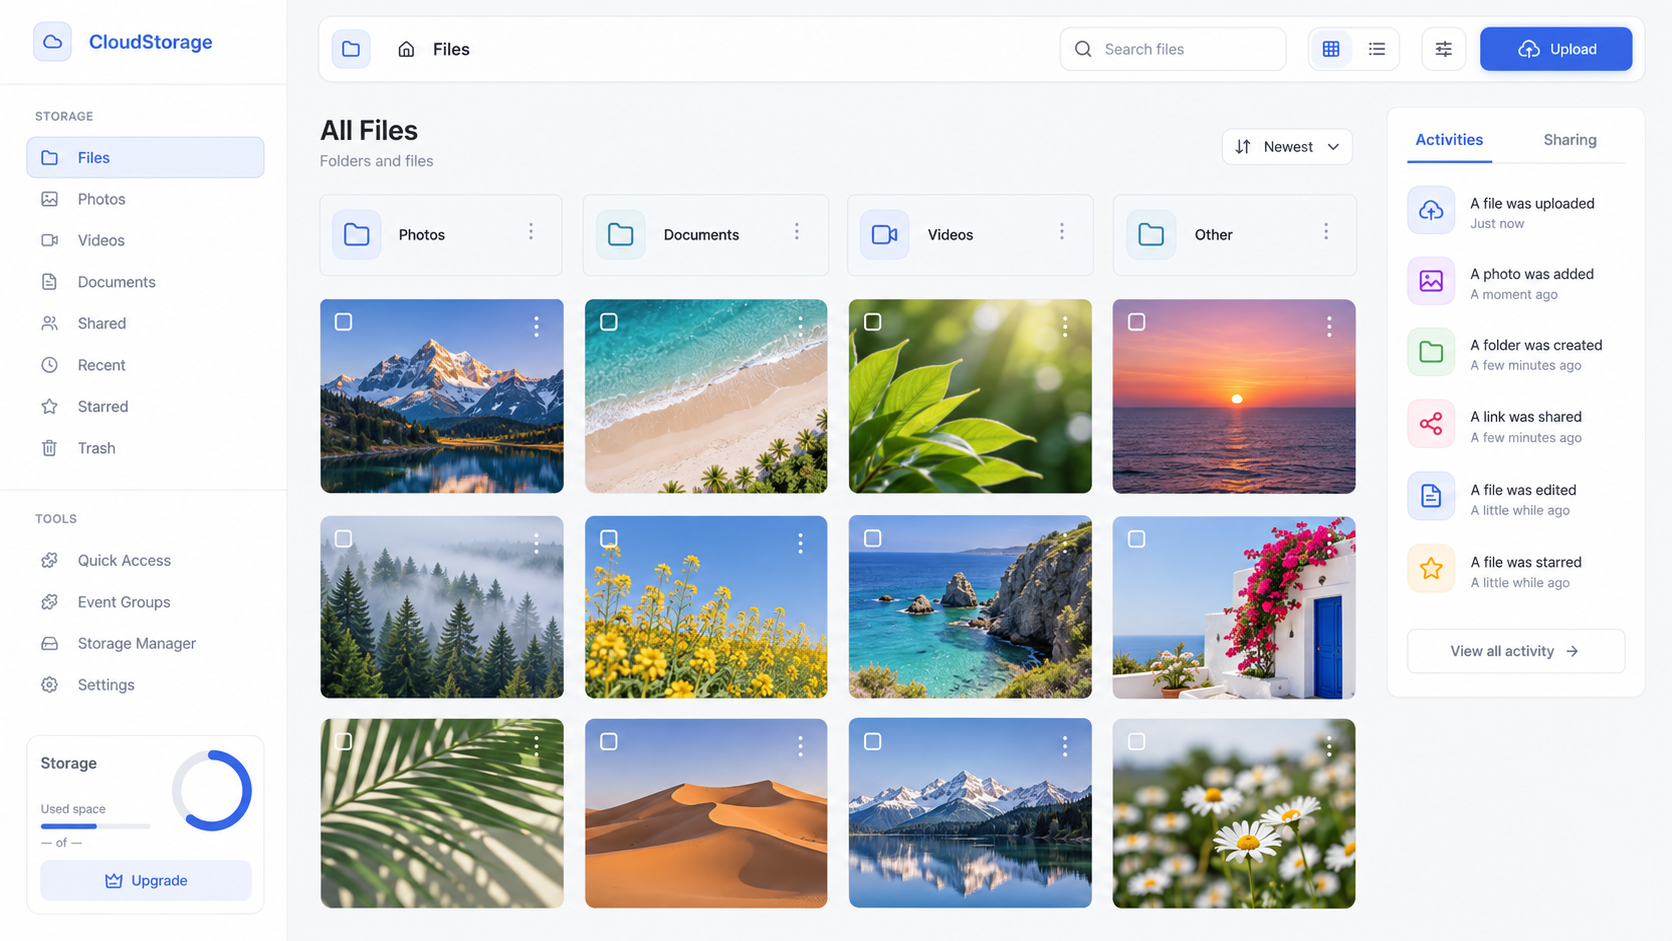The width and height of the screenshot is (1672, 941).
Task: Open the filter sliders settings icon
Action: pos(1444,49)
